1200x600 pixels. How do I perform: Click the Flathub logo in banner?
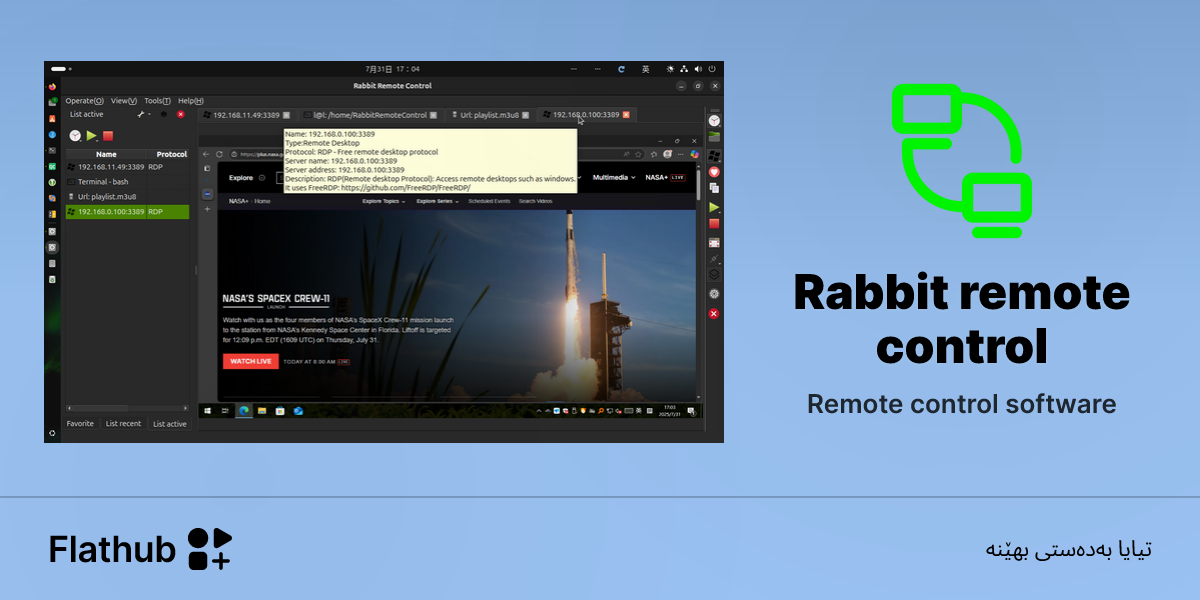141,549
